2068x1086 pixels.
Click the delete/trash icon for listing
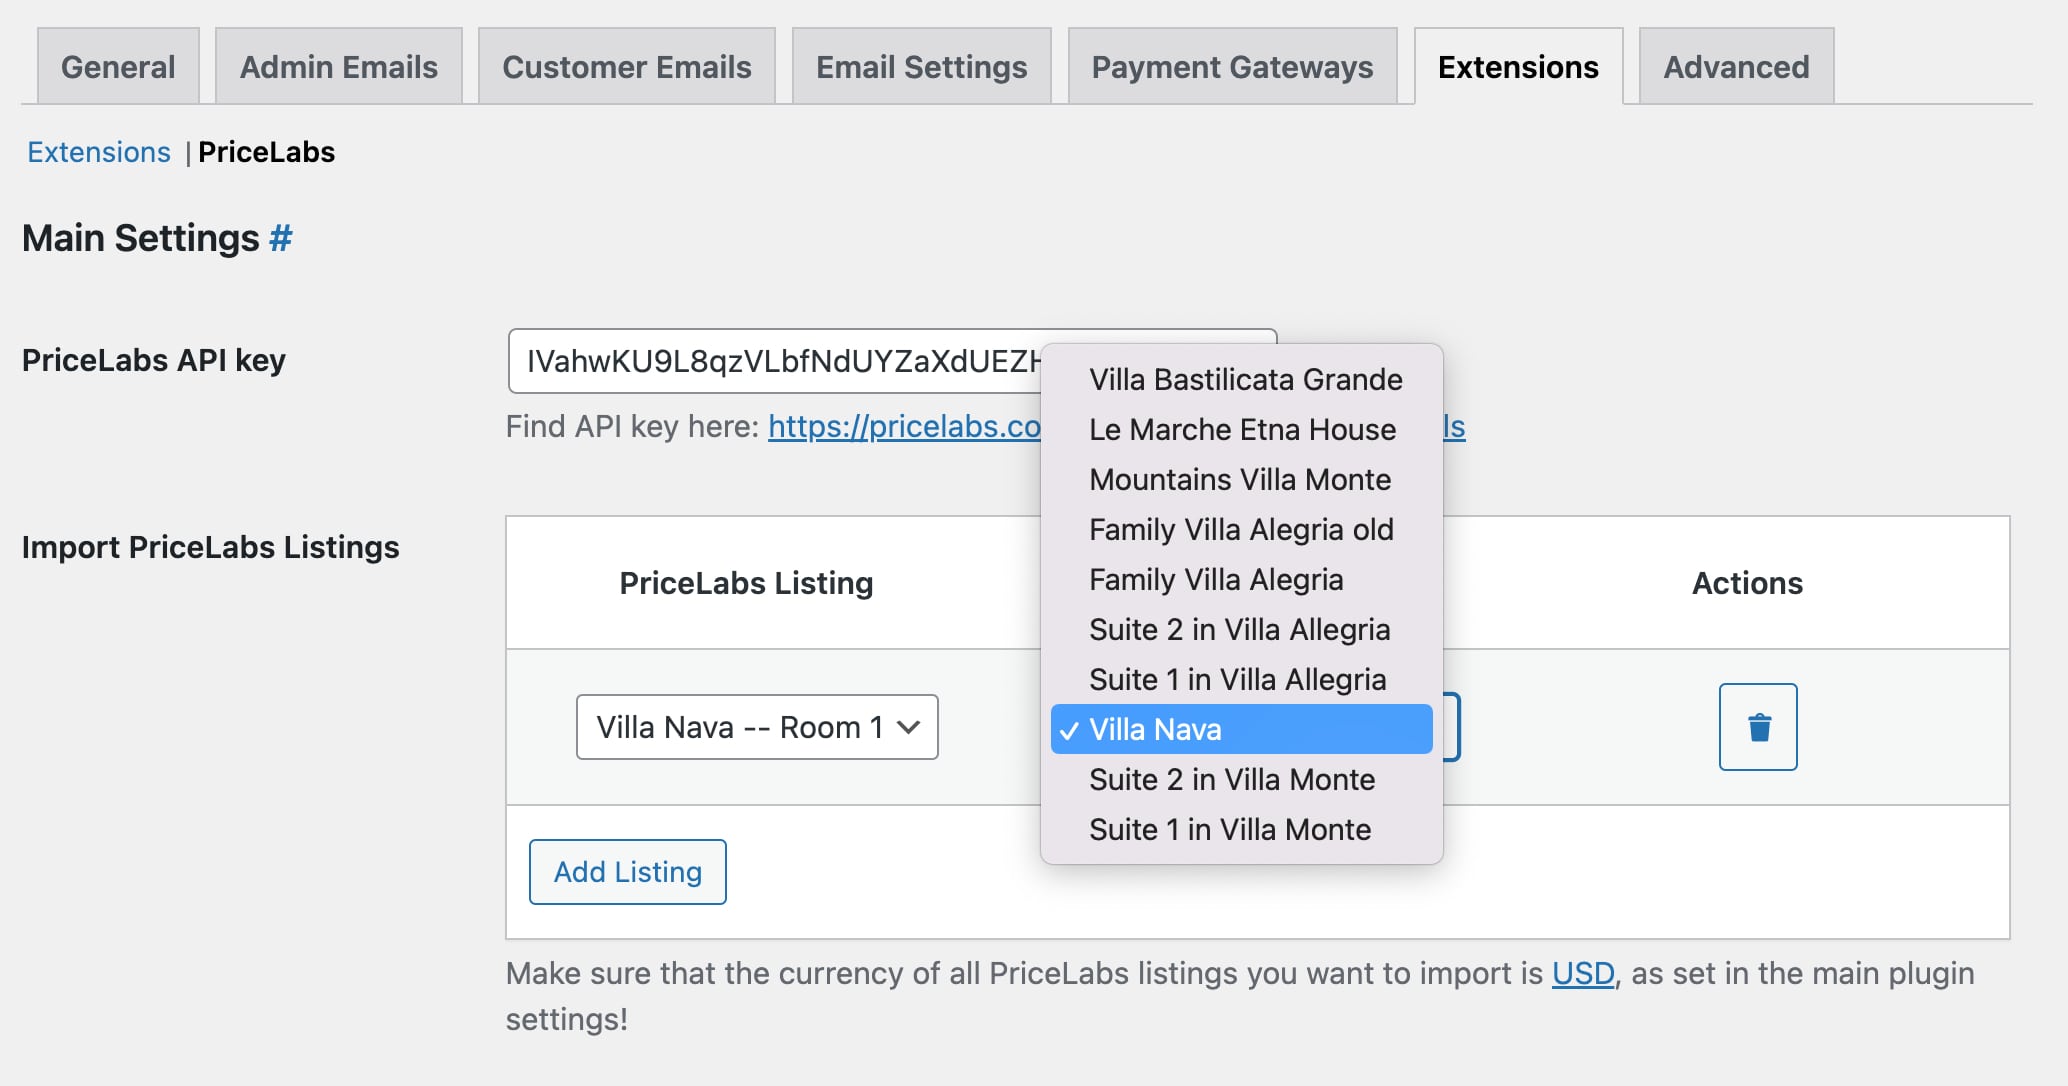pos(1758,726)
